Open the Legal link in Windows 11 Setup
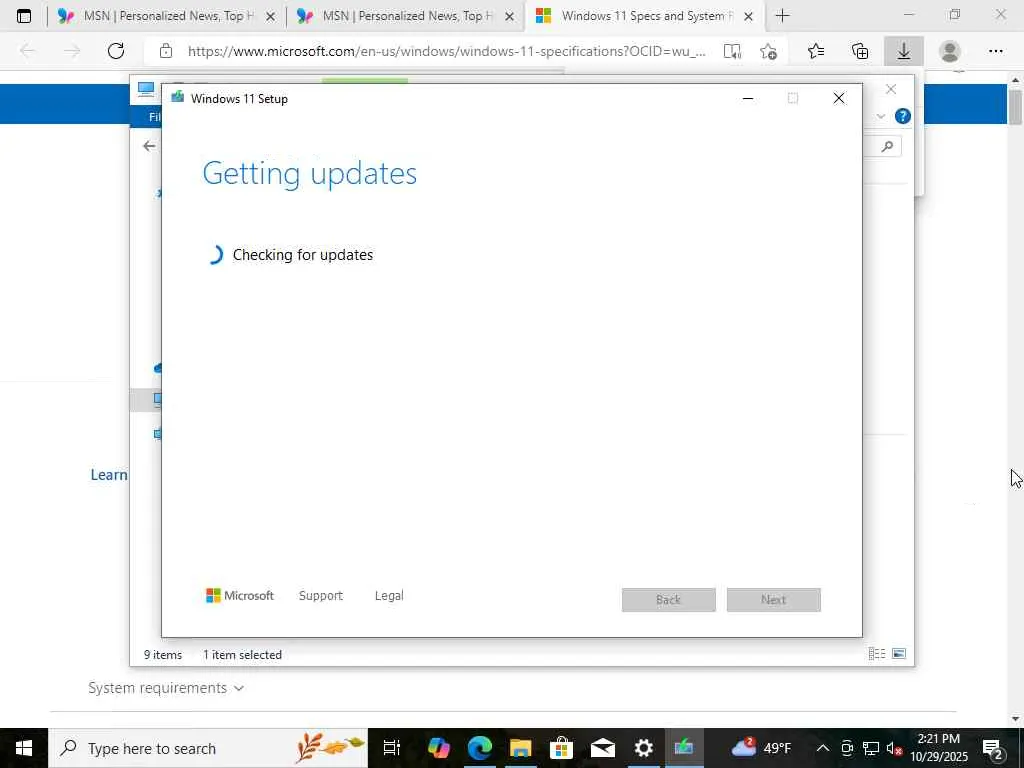 click(x=389, y=596)
